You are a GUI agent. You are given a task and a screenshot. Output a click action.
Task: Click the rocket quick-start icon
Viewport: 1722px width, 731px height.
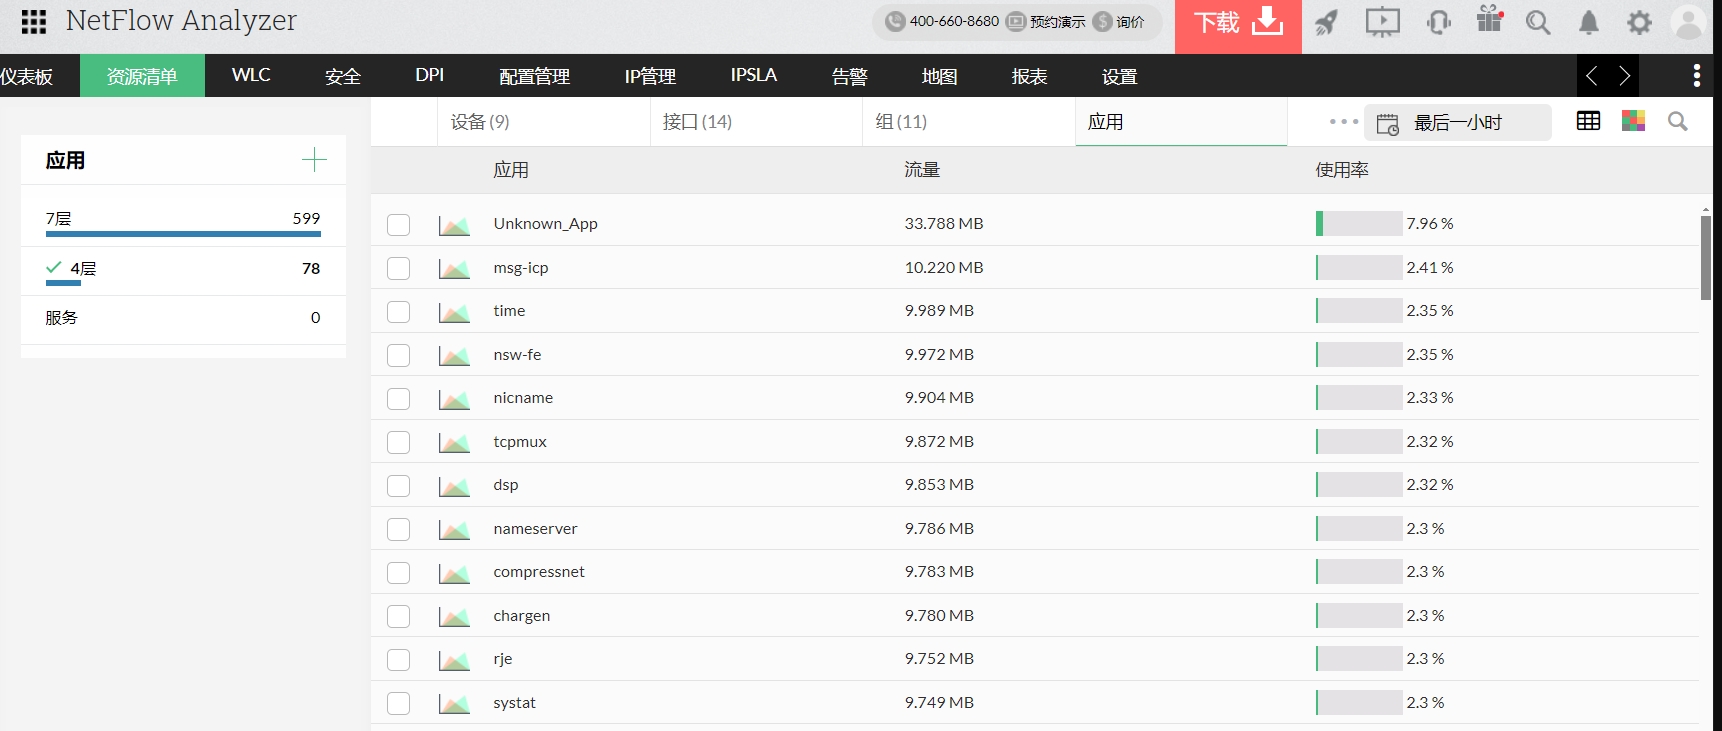[1326, 22]
